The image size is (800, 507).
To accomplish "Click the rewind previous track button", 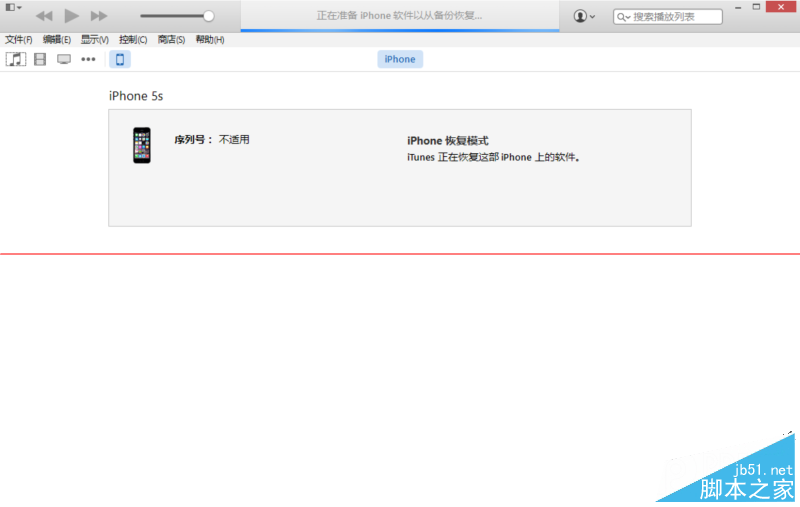I will 44,16.
